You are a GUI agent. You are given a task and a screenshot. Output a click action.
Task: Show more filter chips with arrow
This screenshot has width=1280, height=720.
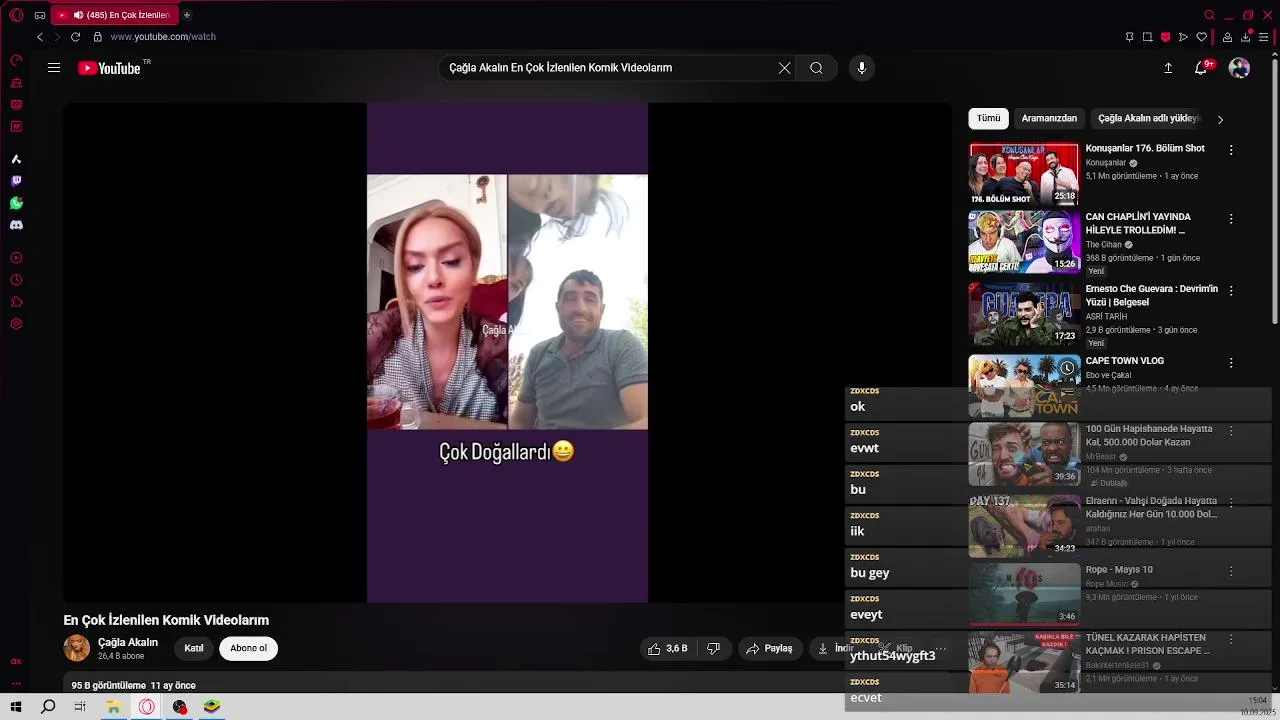pos(1220,119)
